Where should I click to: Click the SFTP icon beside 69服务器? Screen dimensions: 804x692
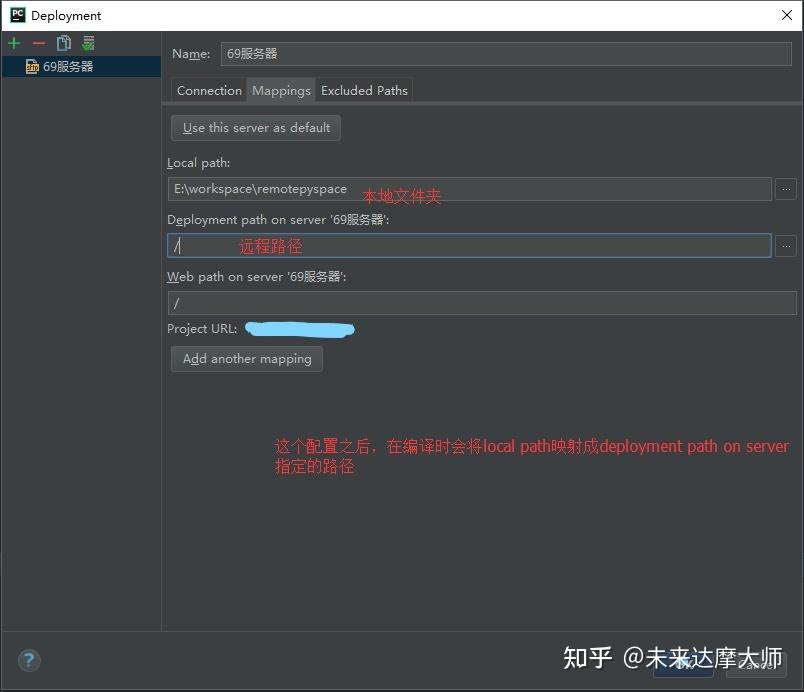point(30,66)
